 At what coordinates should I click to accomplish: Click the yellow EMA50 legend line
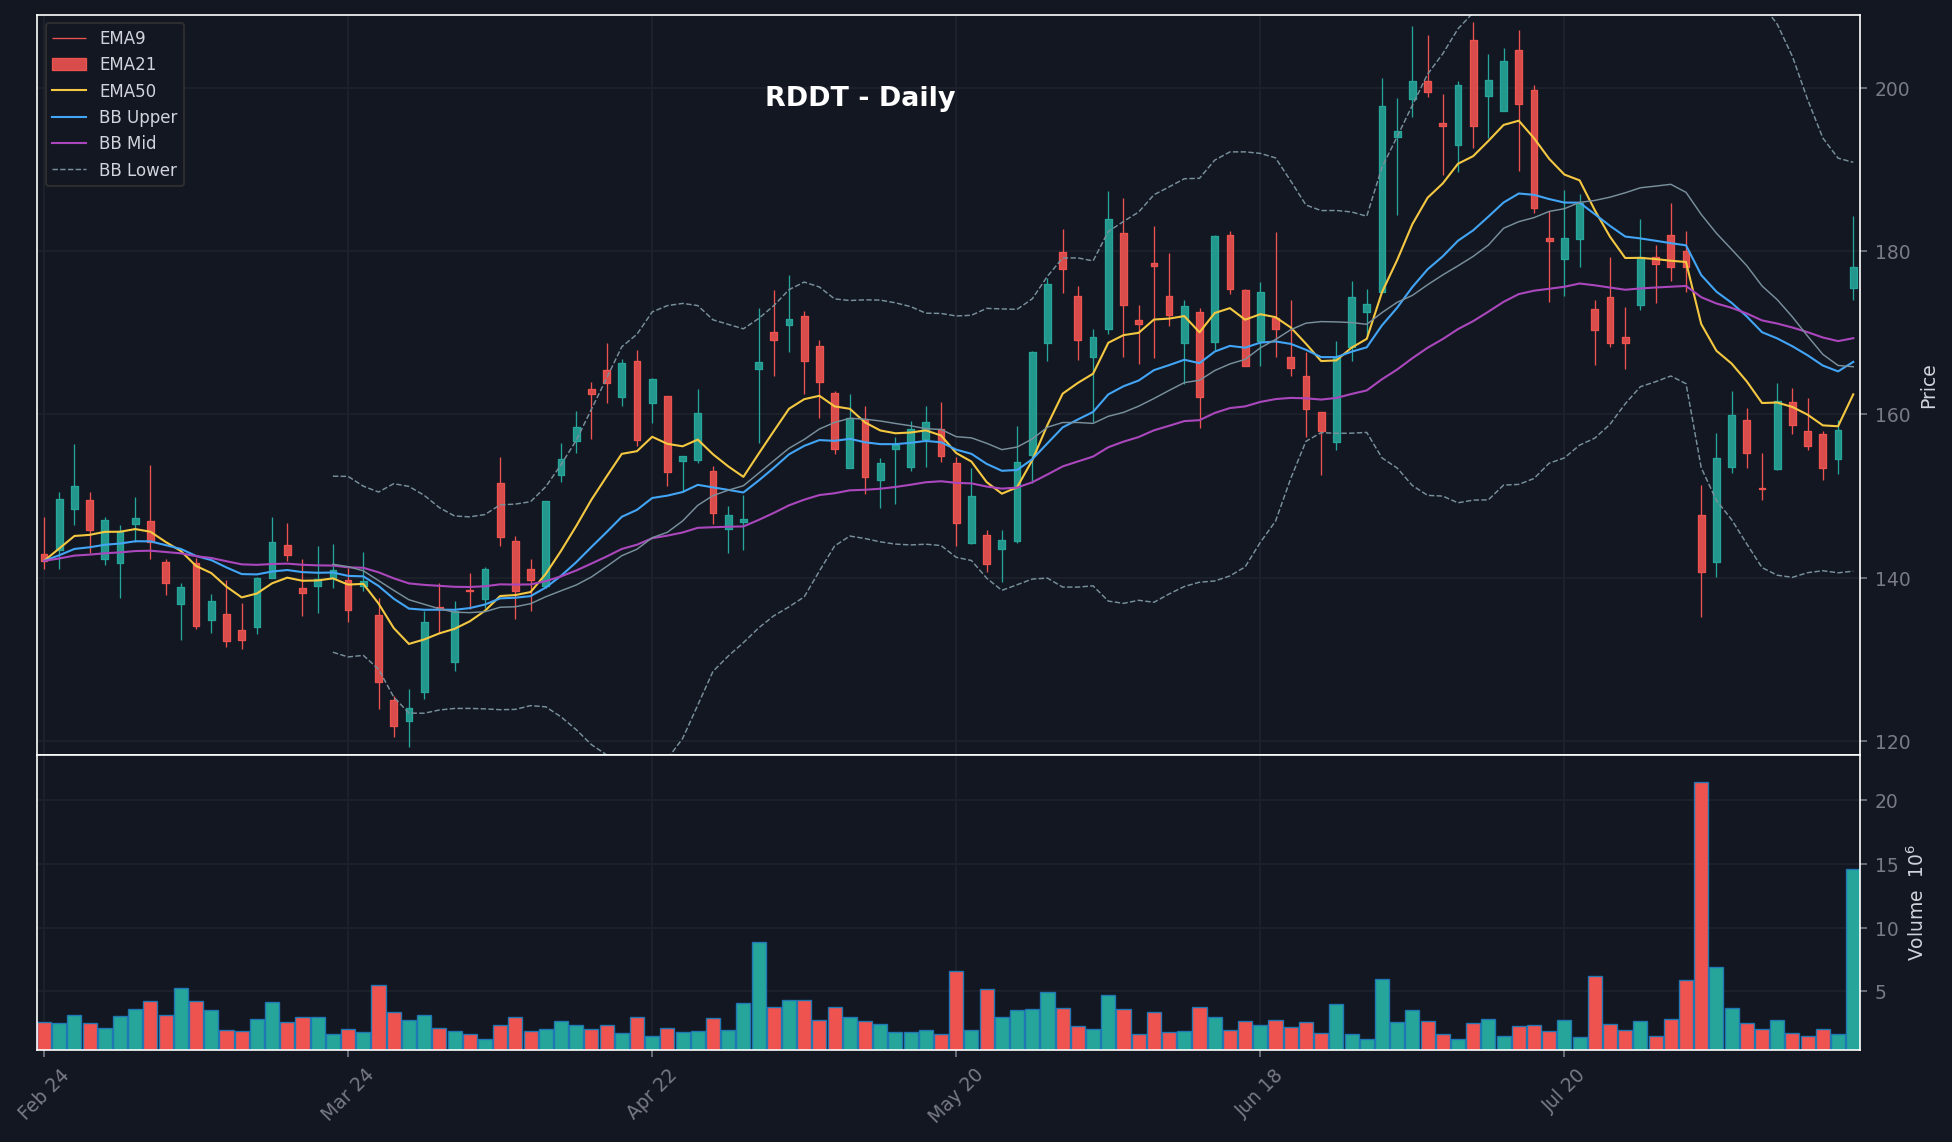69,91
